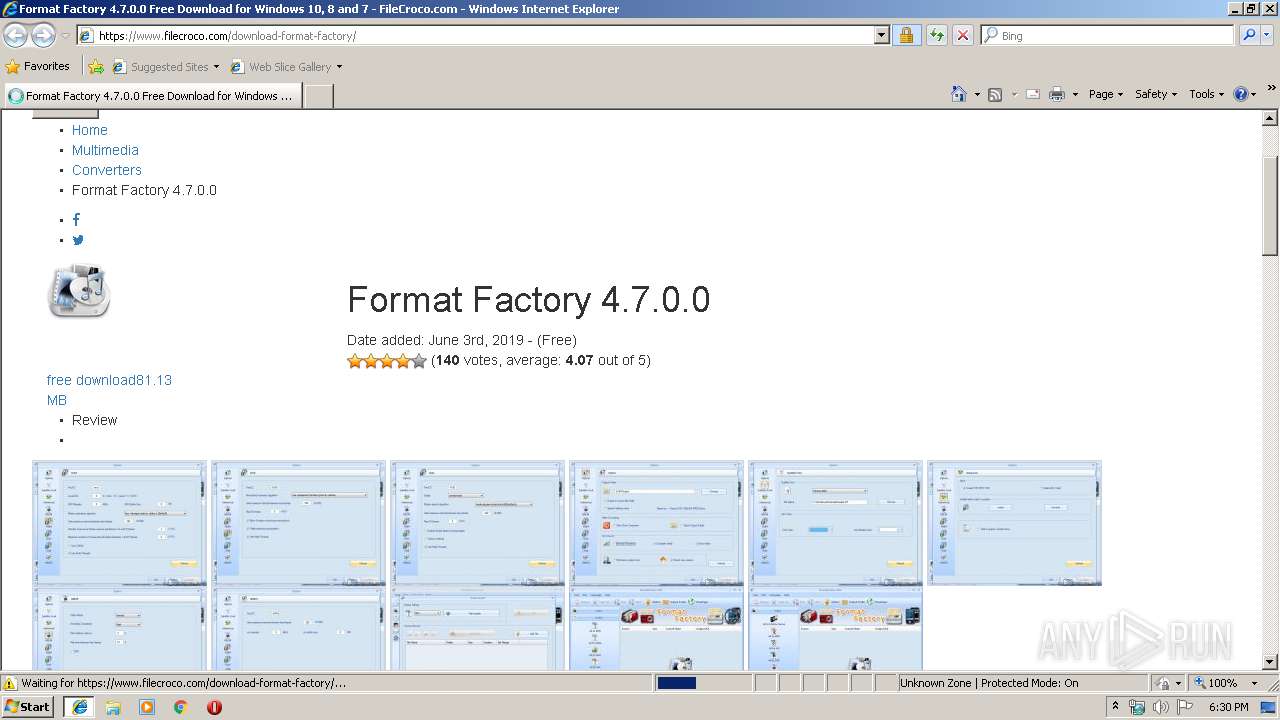1280x720 pixels.
Task: Open Print options dropdown arrow
Action: (x=1075, y=94)
